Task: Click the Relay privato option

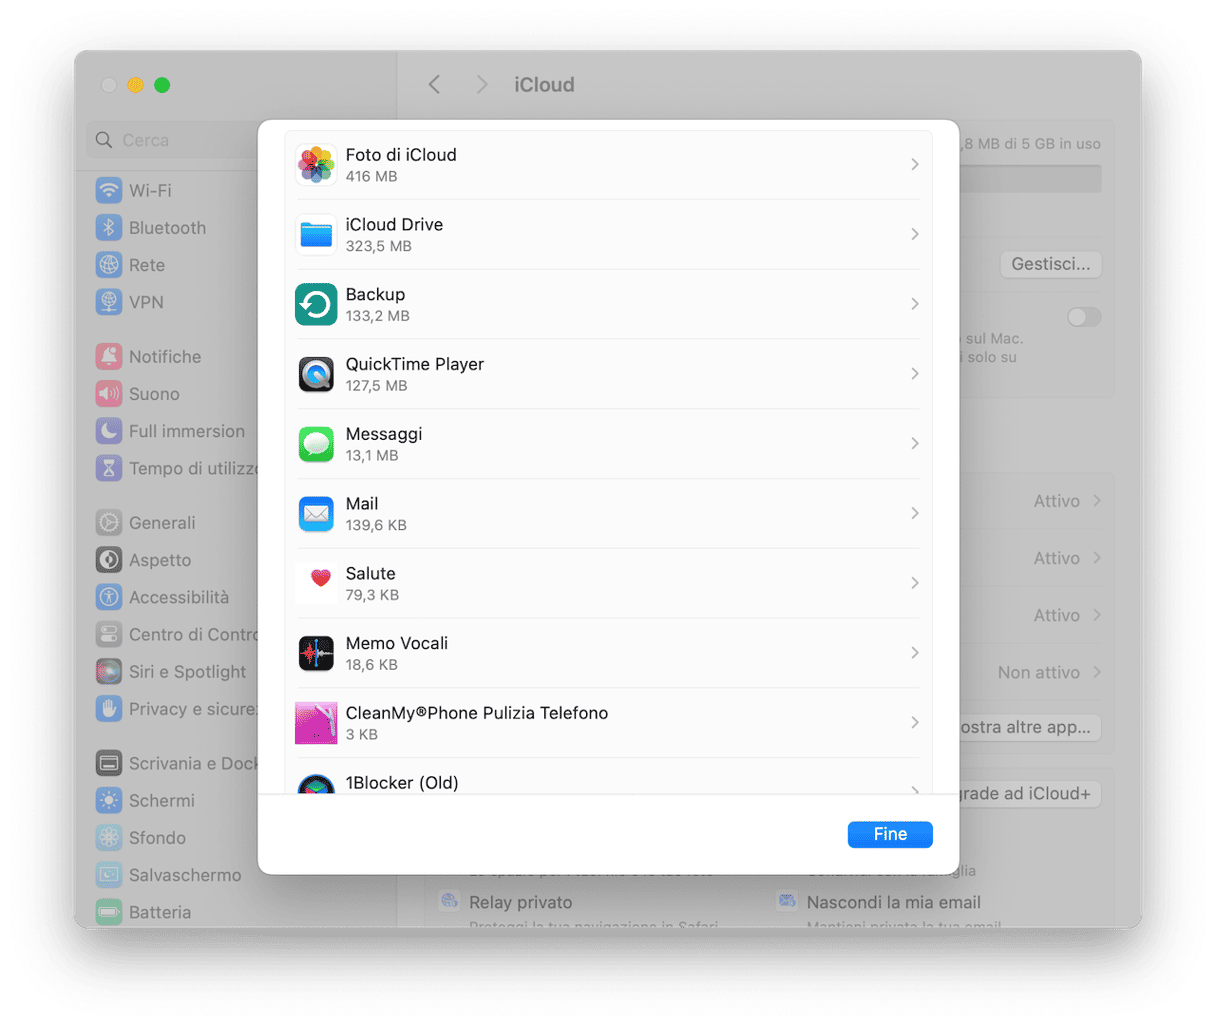Action: [520, 902]
